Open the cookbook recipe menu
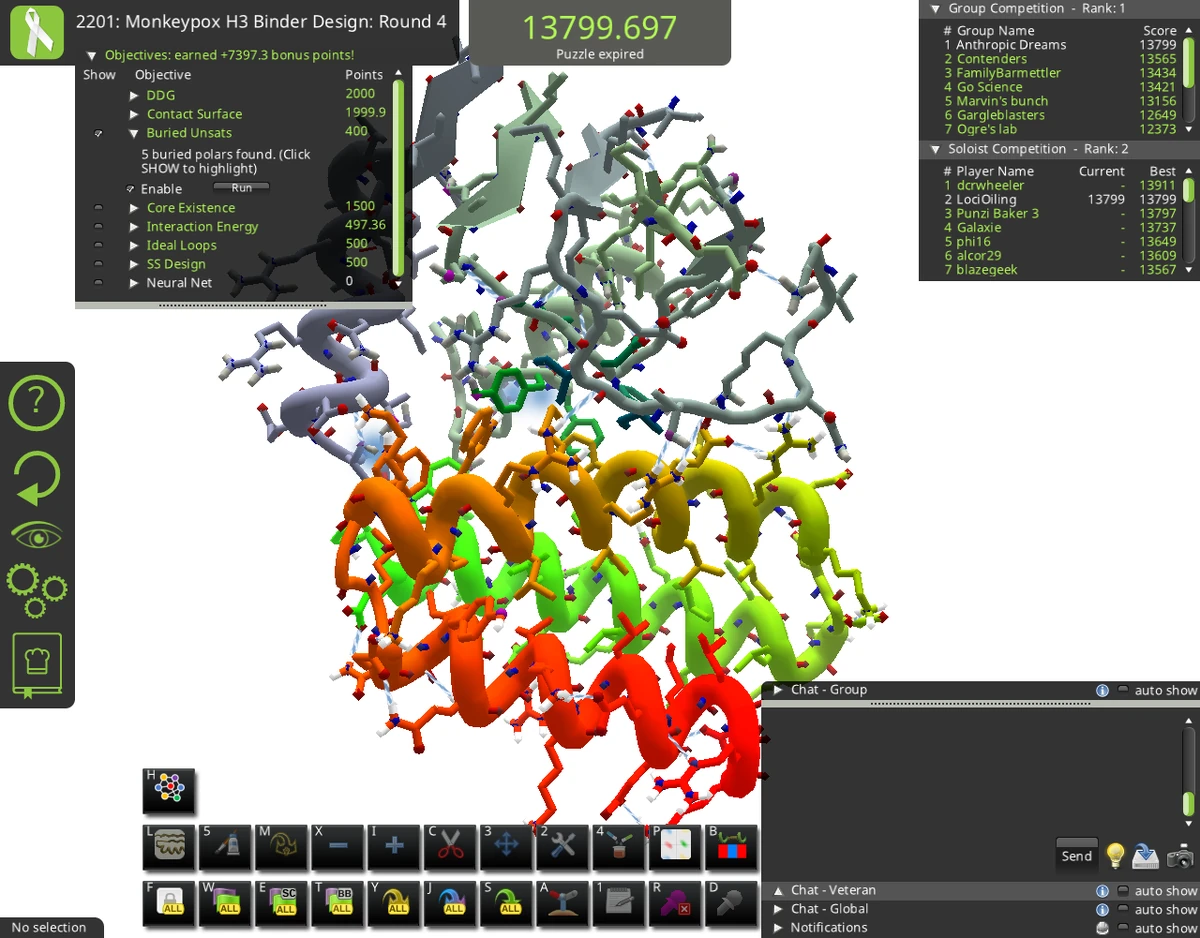 pyautogui.click(x=37, y=666)
